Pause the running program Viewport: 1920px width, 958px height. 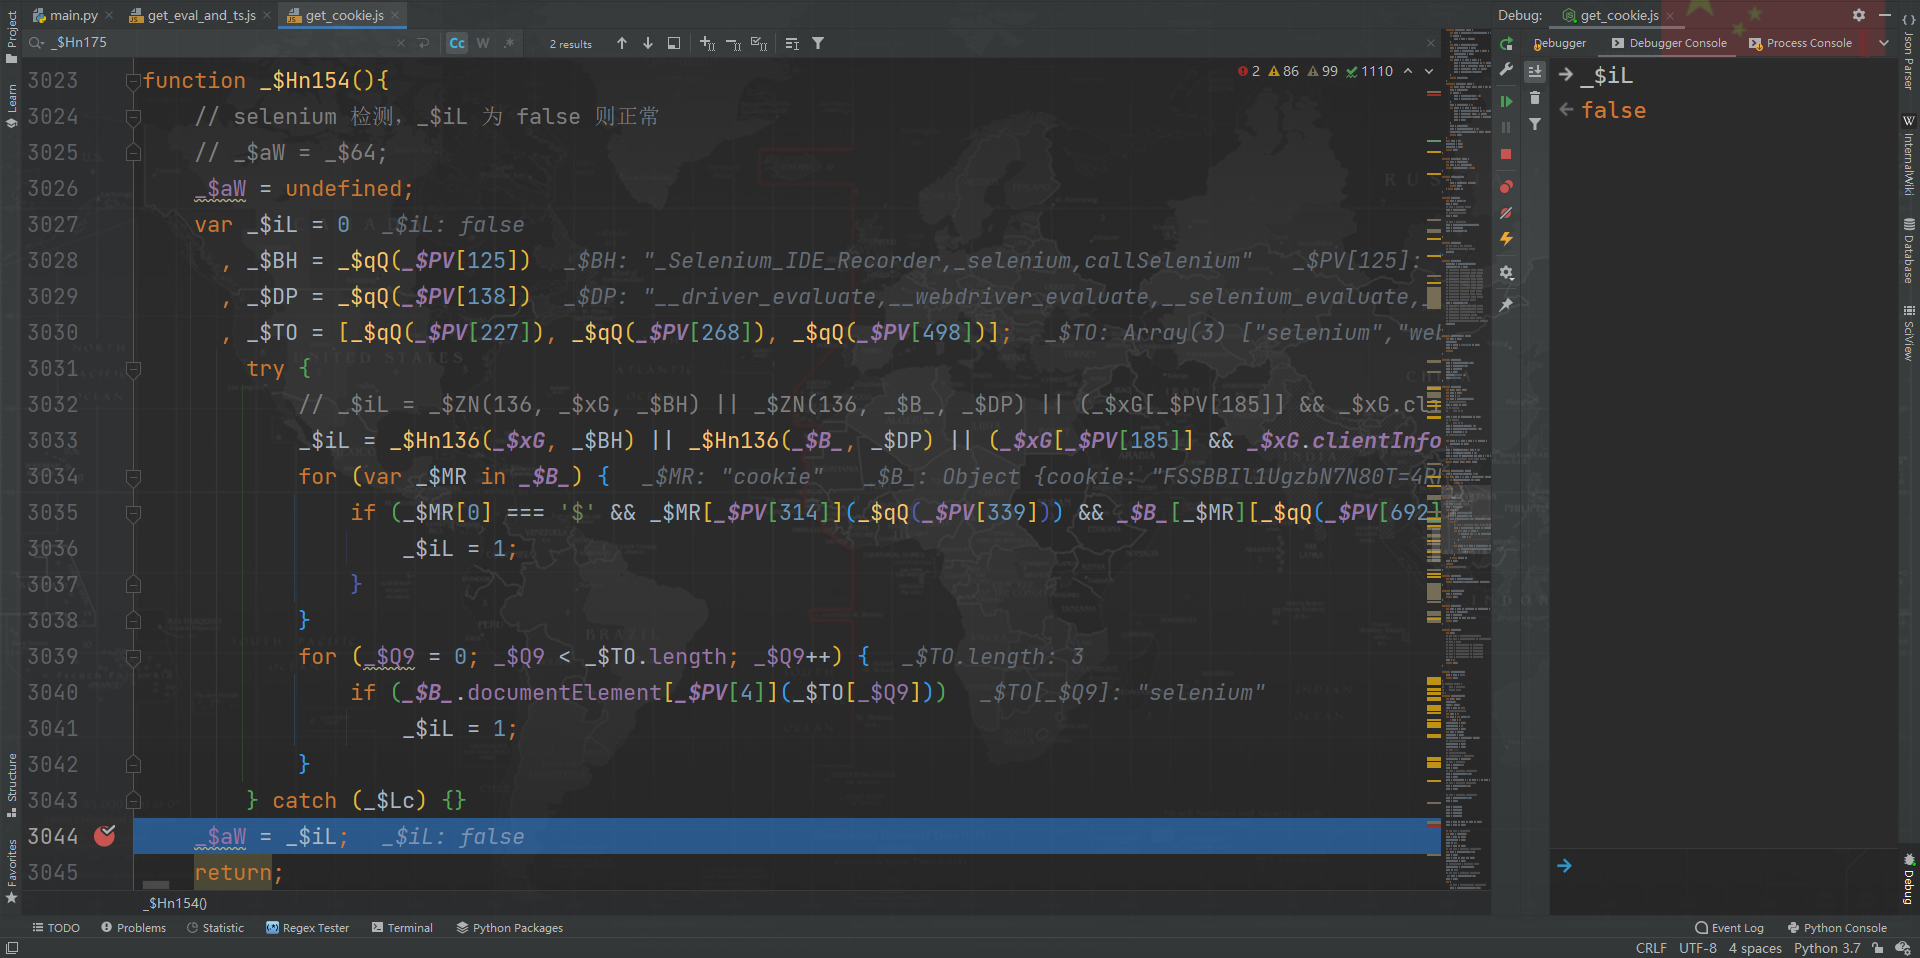(1506, 128)
